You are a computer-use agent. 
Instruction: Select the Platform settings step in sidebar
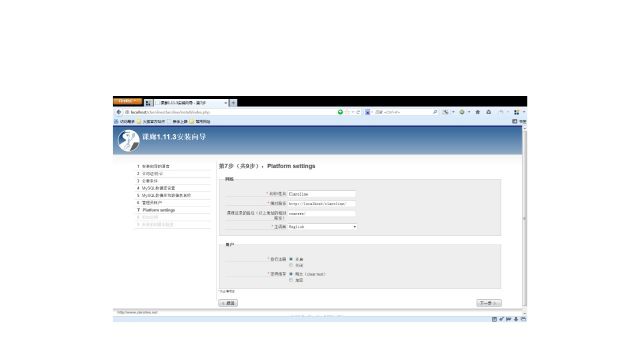coord(159,210)
